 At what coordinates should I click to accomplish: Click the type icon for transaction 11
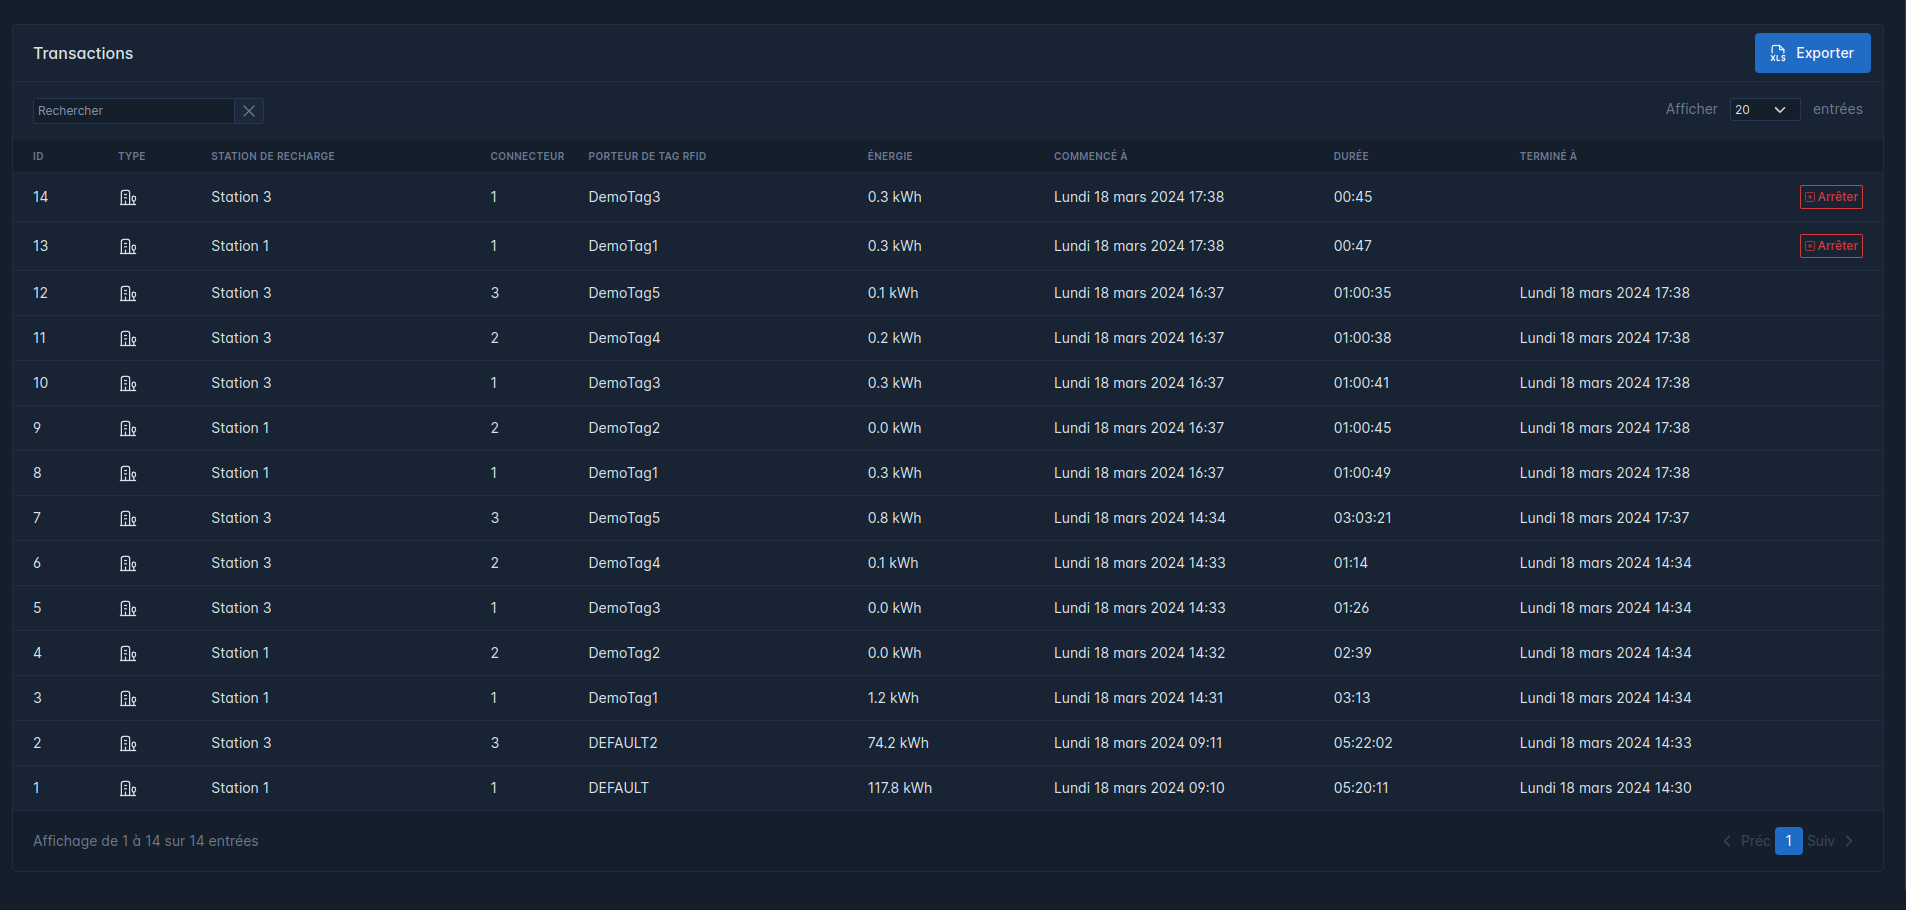[128, 339]
